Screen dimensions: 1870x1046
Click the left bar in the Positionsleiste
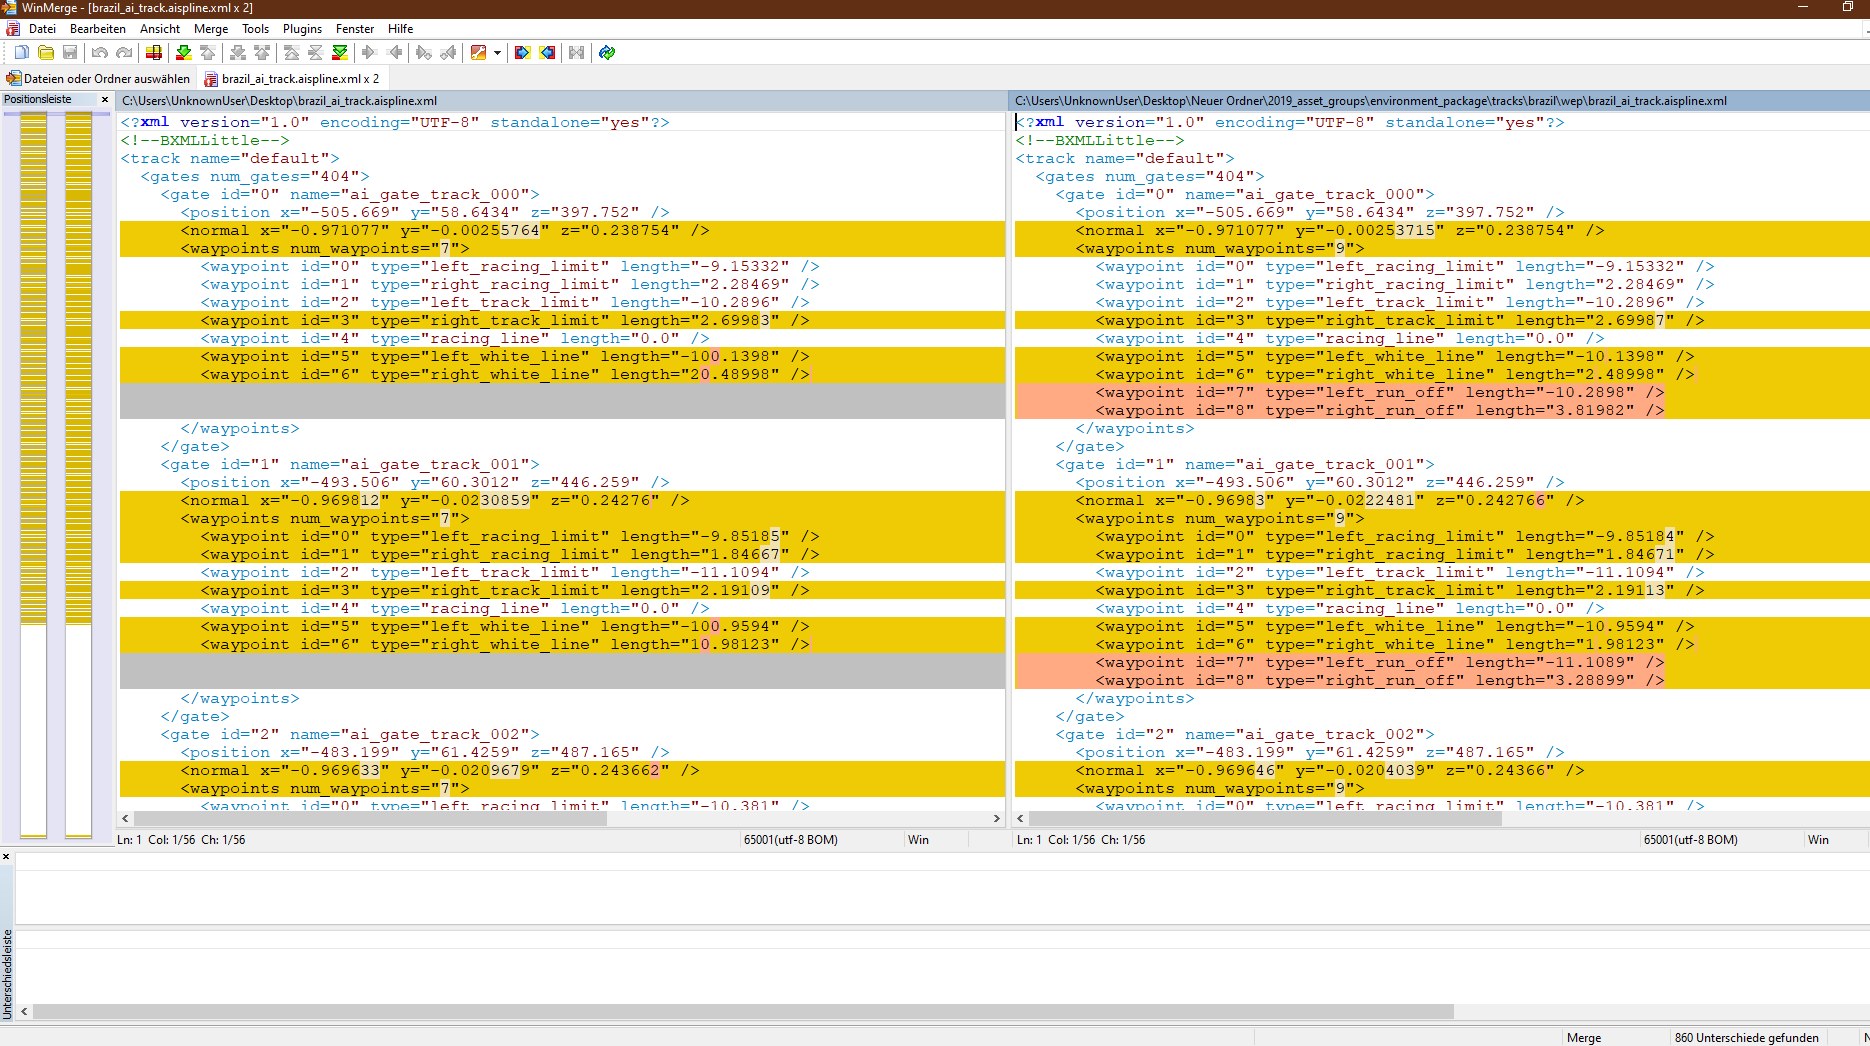coord(33,475)
